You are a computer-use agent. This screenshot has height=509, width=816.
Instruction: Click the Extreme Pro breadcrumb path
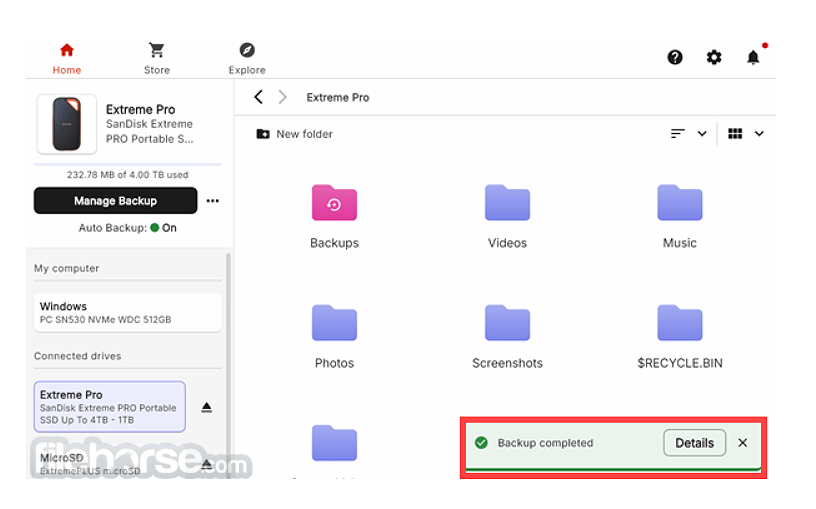[x=338, y=98]
